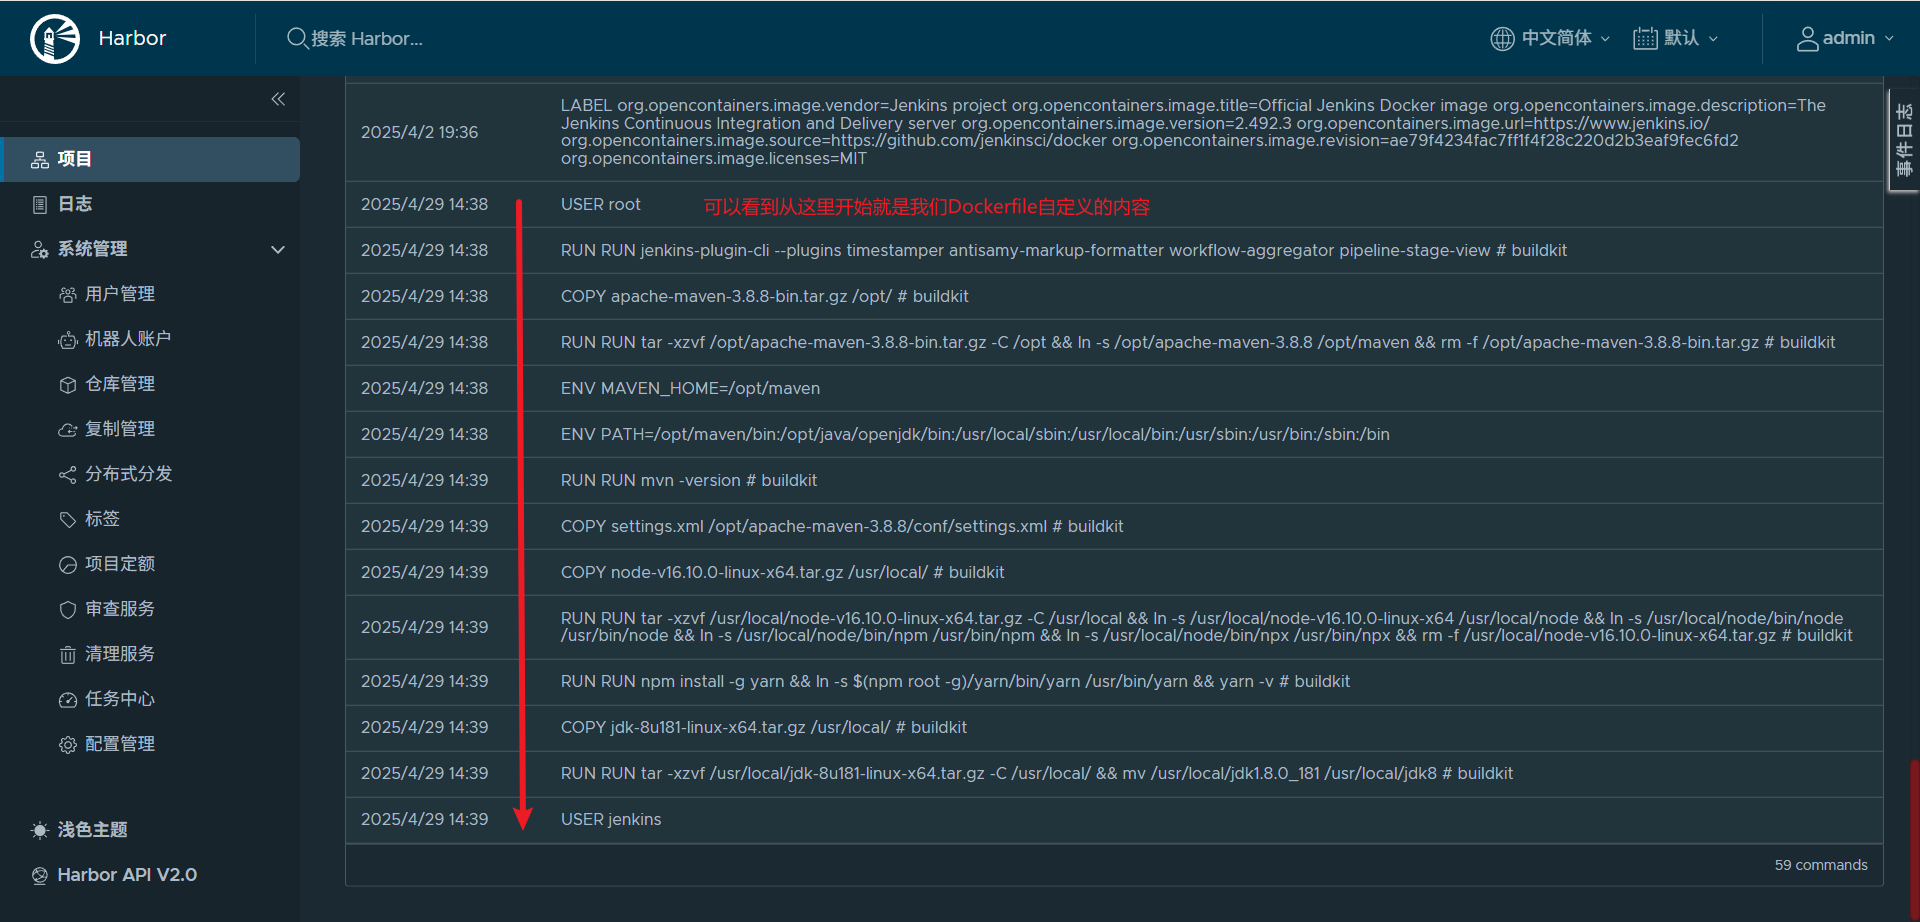Click the 用户管理 users icon
Screen dimensions: 1920x922
(x=68, y=294)
